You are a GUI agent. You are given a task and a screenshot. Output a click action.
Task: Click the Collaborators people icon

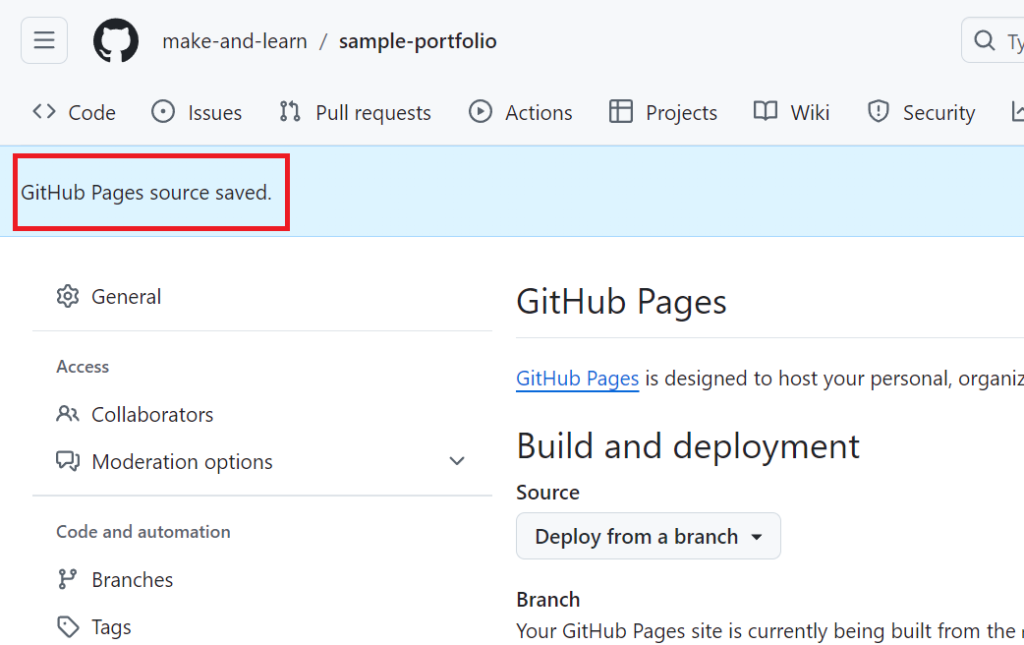(67, 414)
